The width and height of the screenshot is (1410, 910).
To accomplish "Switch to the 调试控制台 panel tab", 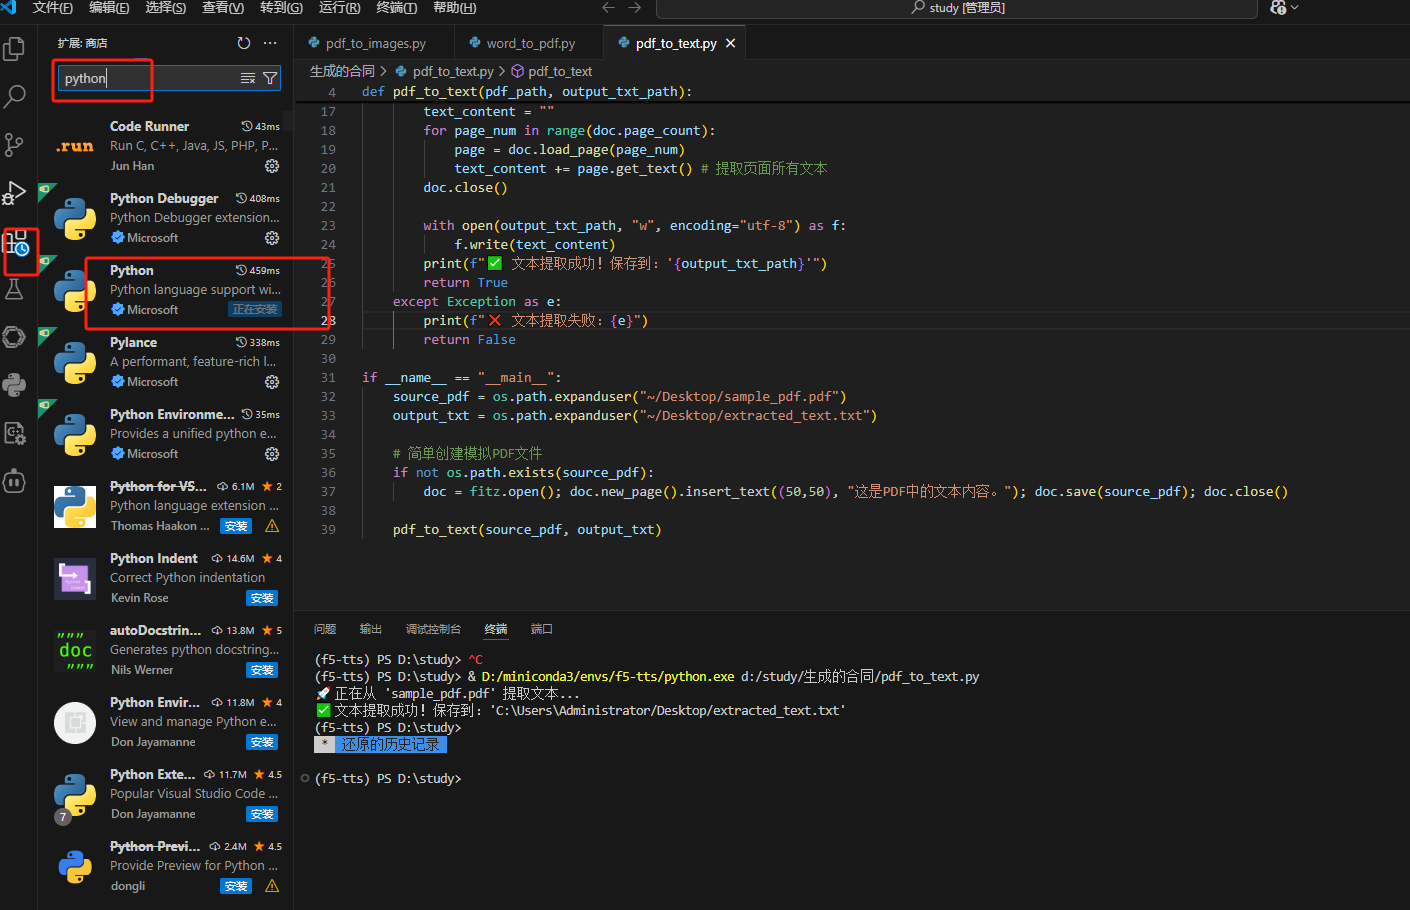I will 433,629.
